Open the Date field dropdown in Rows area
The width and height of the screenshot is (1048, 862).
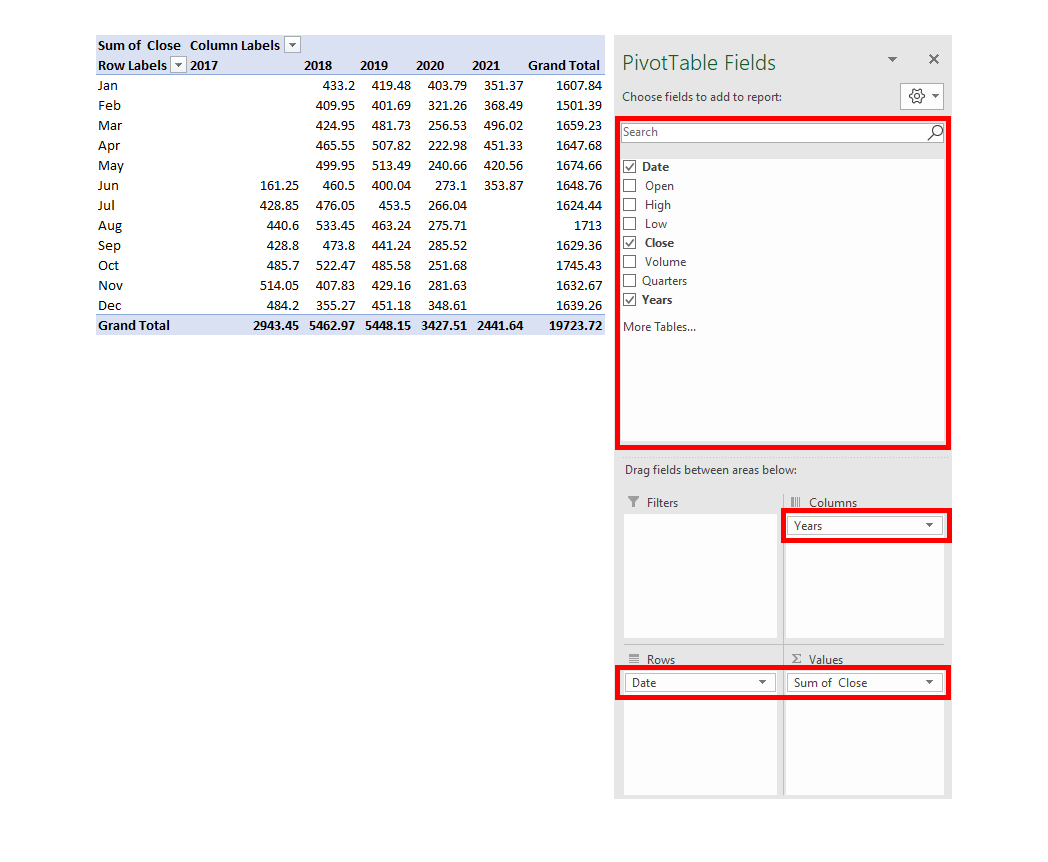pyautogui.click(x=762, y=682)
